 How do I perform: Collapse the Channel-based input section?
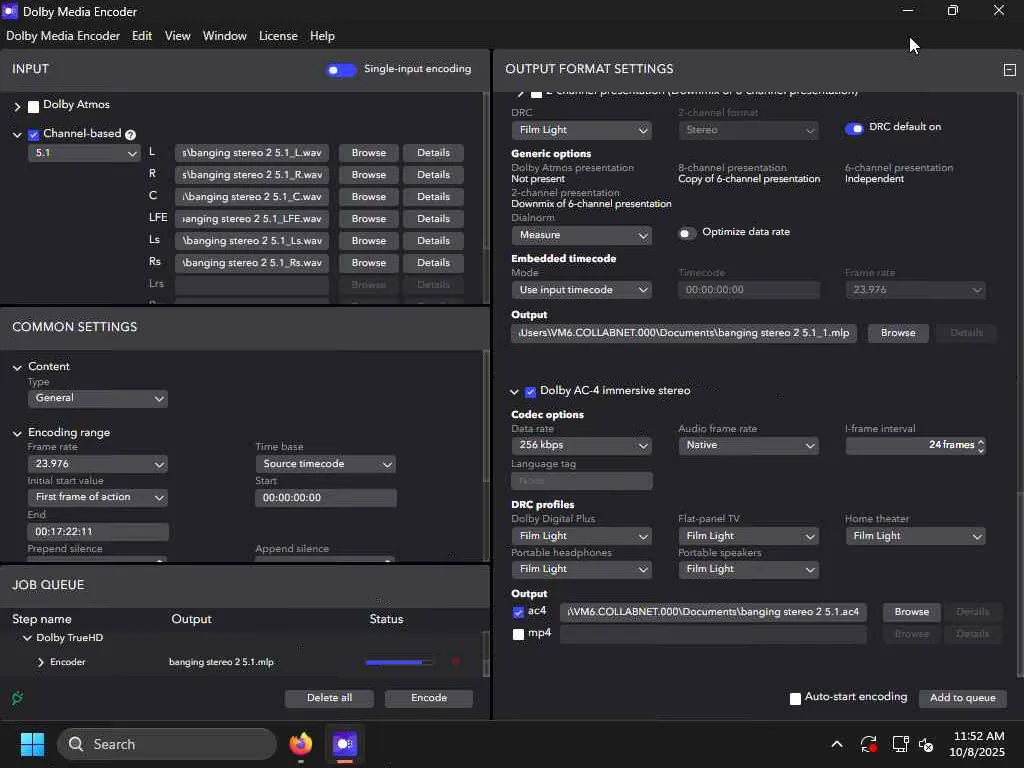pyautogui.click(x=17, y=135)
